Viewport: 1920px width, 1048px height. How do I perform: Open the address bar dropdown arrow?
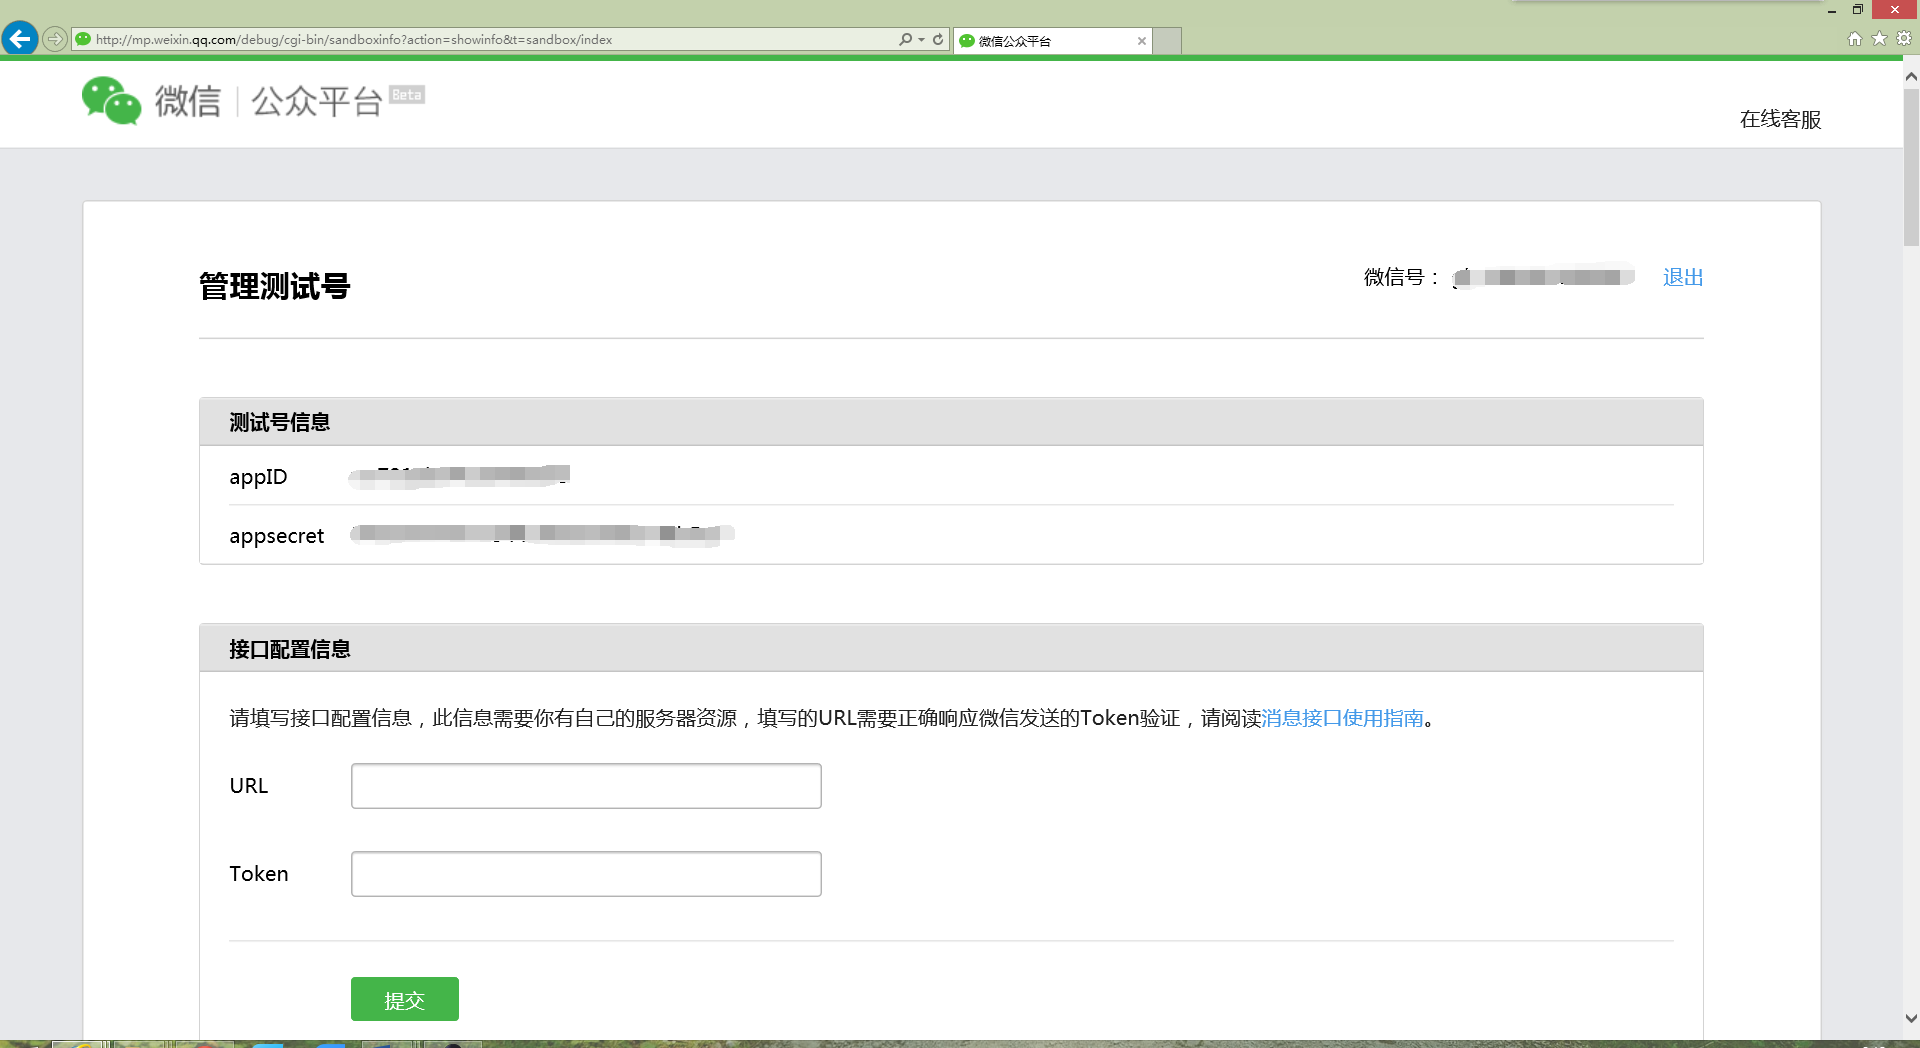[x=921, y=40]
